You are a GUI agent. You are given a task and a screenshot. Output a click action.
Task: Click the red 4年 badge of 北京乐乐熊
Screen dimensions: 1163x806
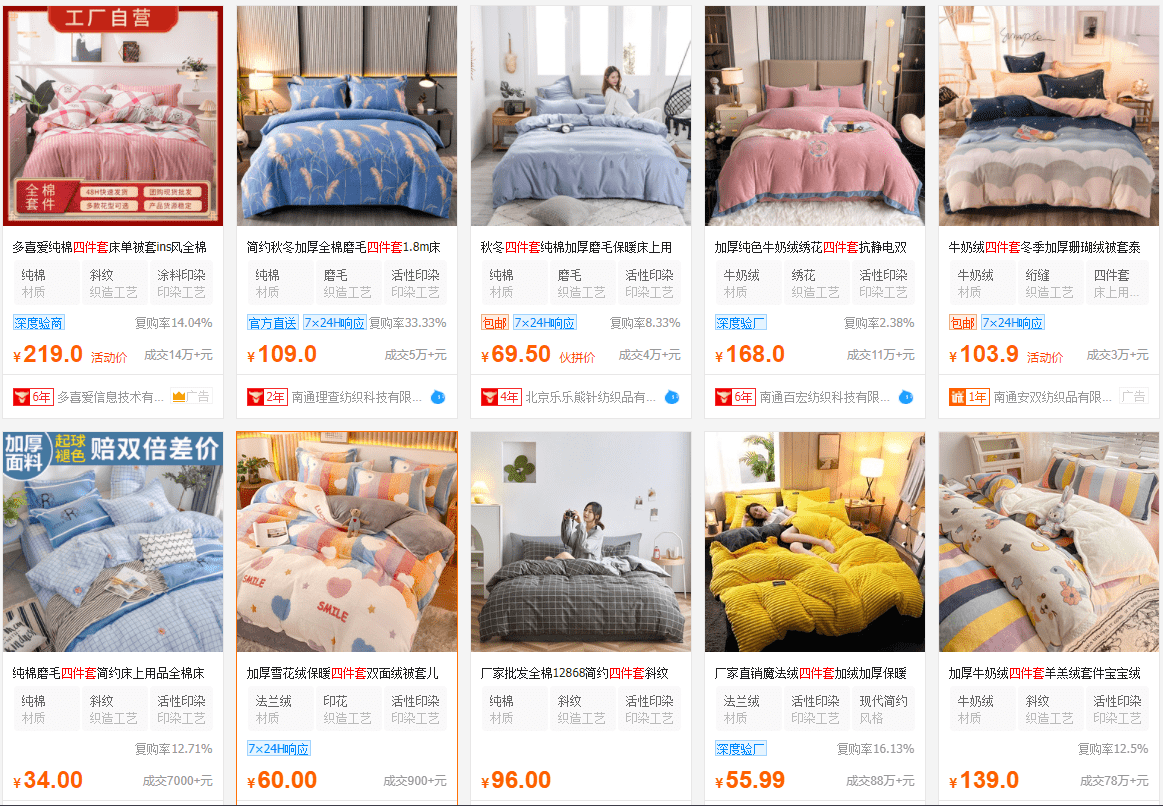(x=501, y=397)
